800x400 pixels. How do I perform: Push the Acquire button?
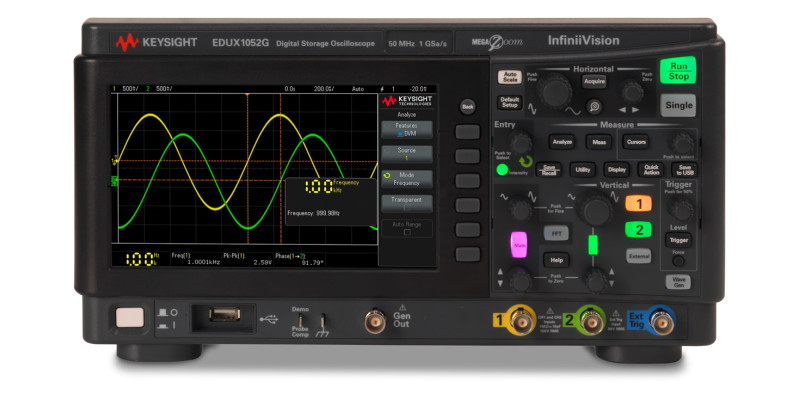(594, 82)
